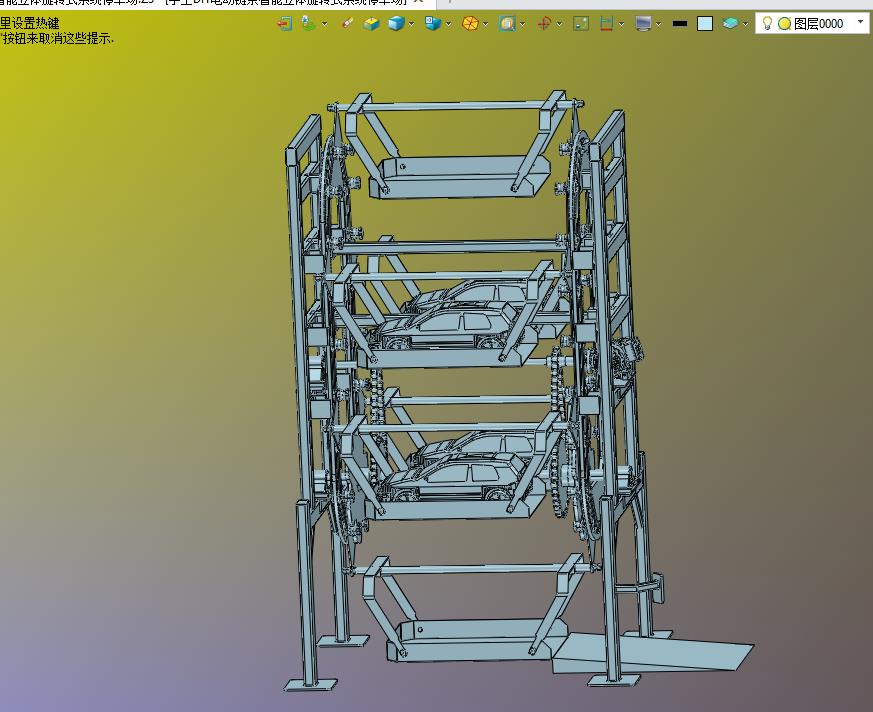Viewport: 873px width, 712px height.
Task: Click the exit icon with red arrow
Action: coord(285,23)
